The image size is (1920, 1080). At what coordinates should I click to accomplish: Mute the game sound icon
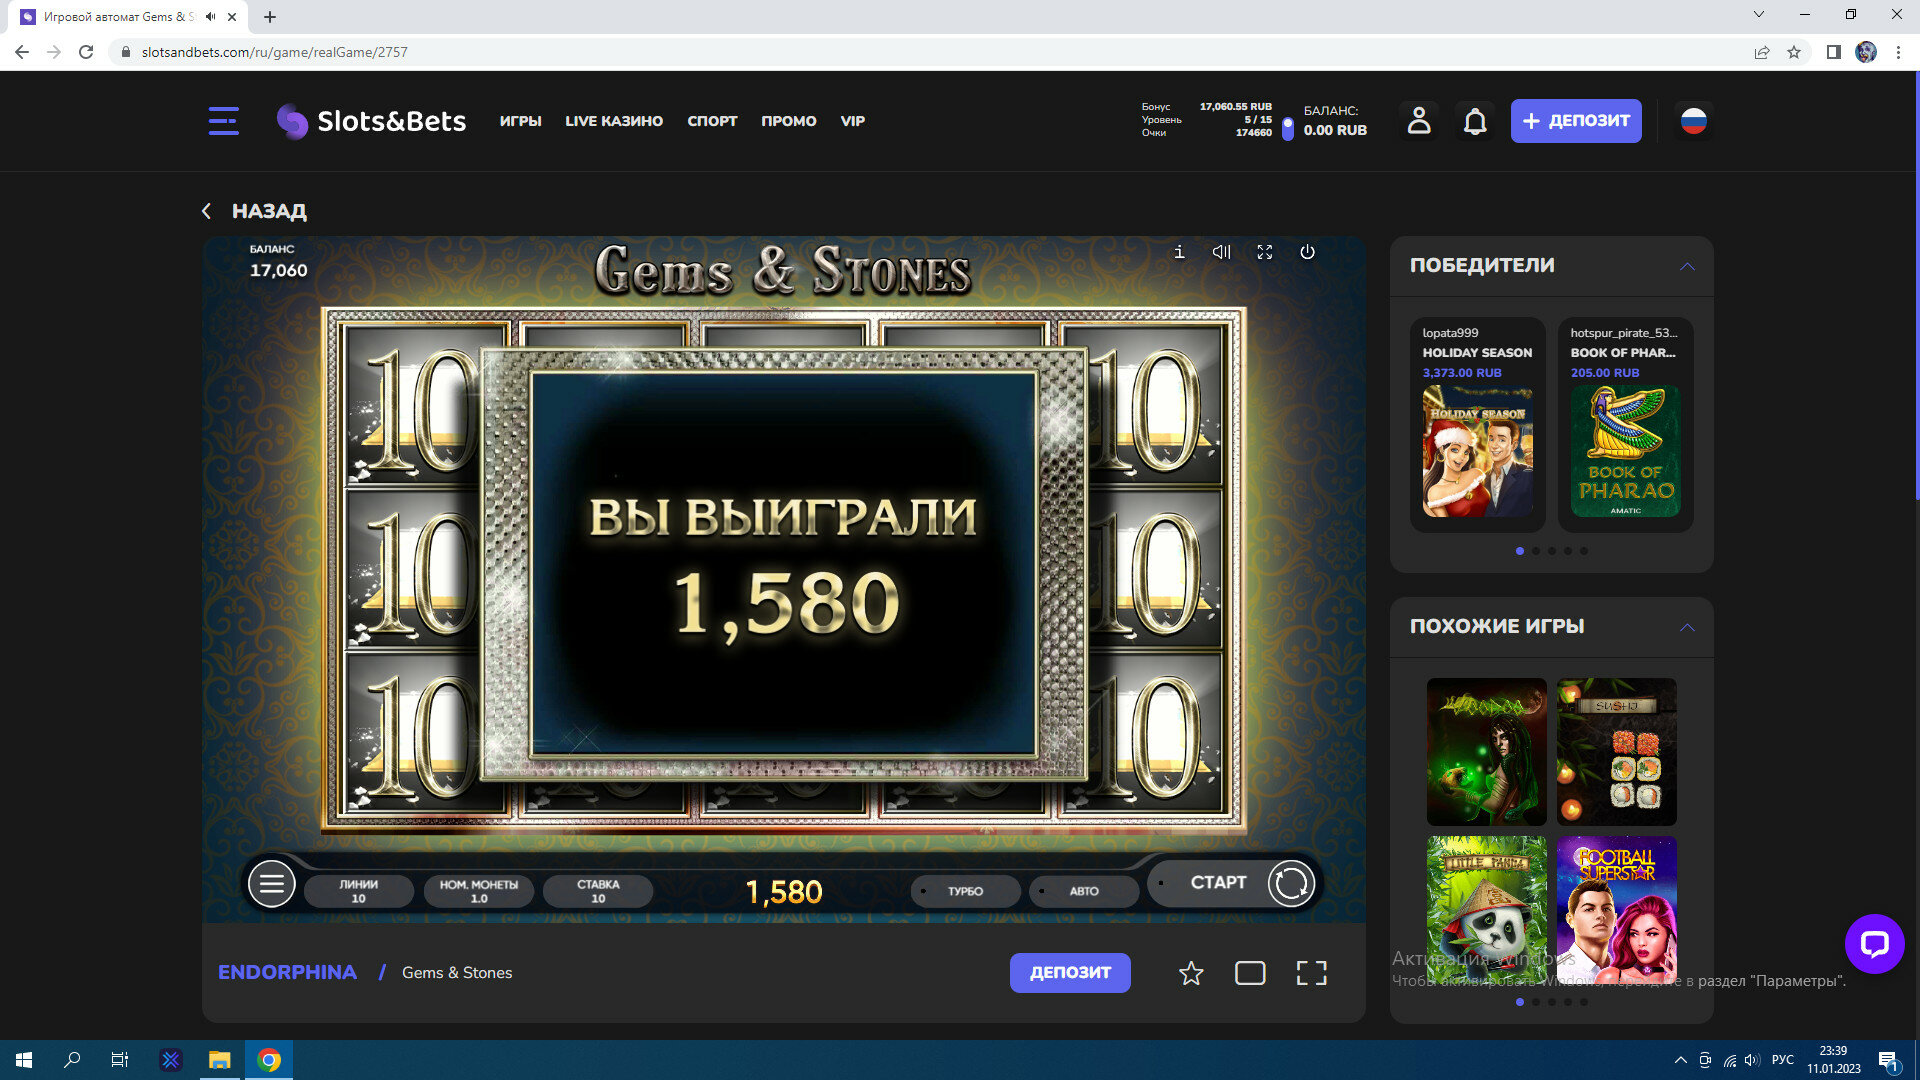pyautogui.click(x=1221, y=252)
